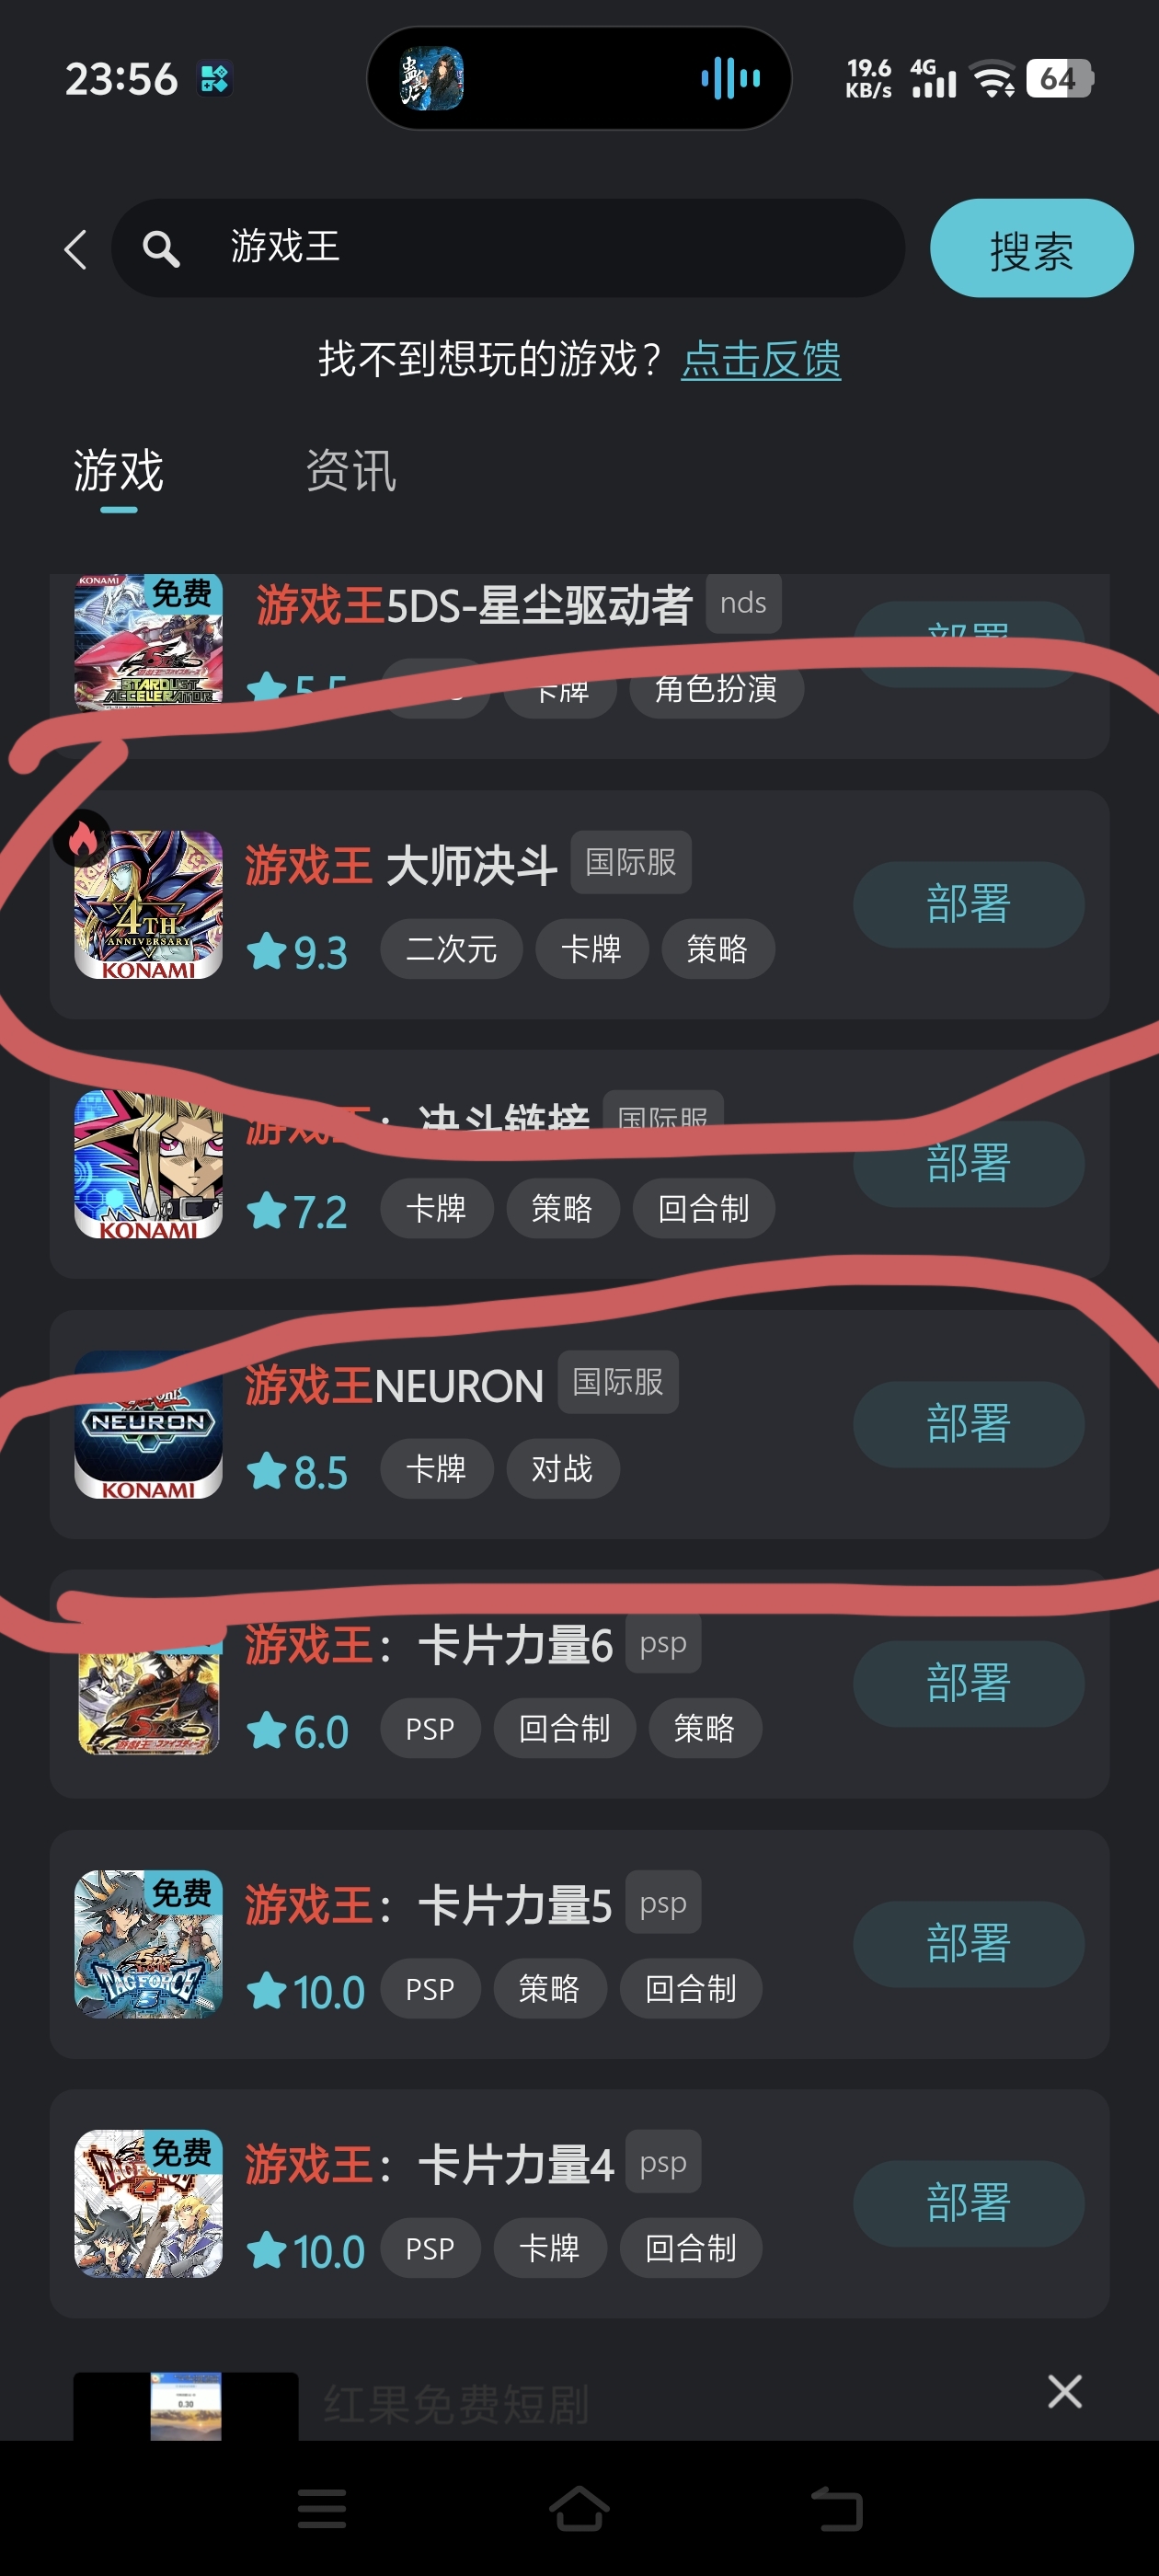Tap the Android back navigation icon
The width and height of the screenshot is (1159, 2576).
coord(836,2508)
